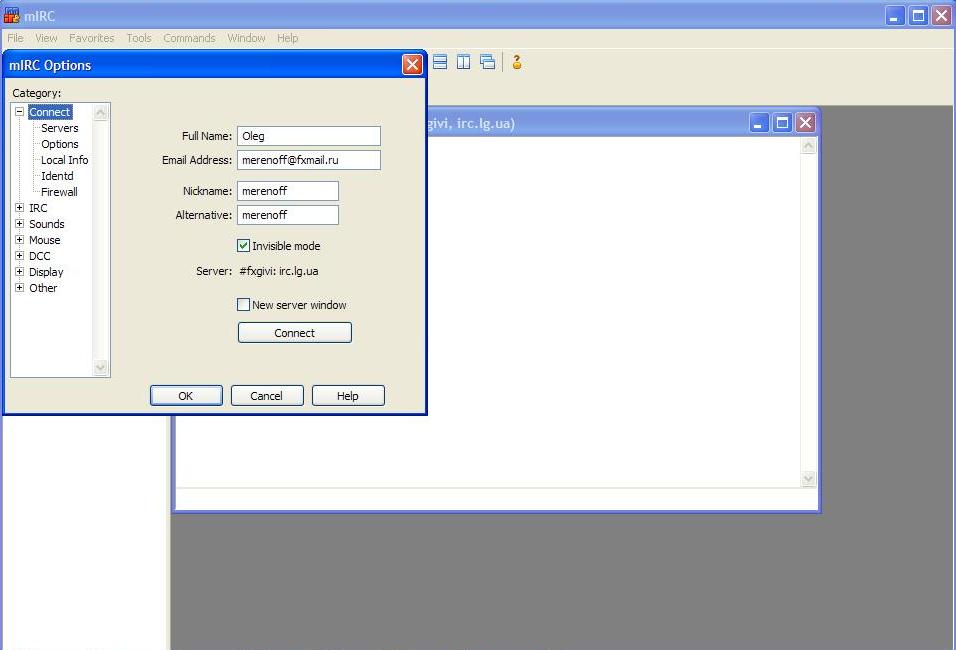Viewport: 956px width, 650px height.
Task: Click the server window message input box
Action: click(496, 499)
